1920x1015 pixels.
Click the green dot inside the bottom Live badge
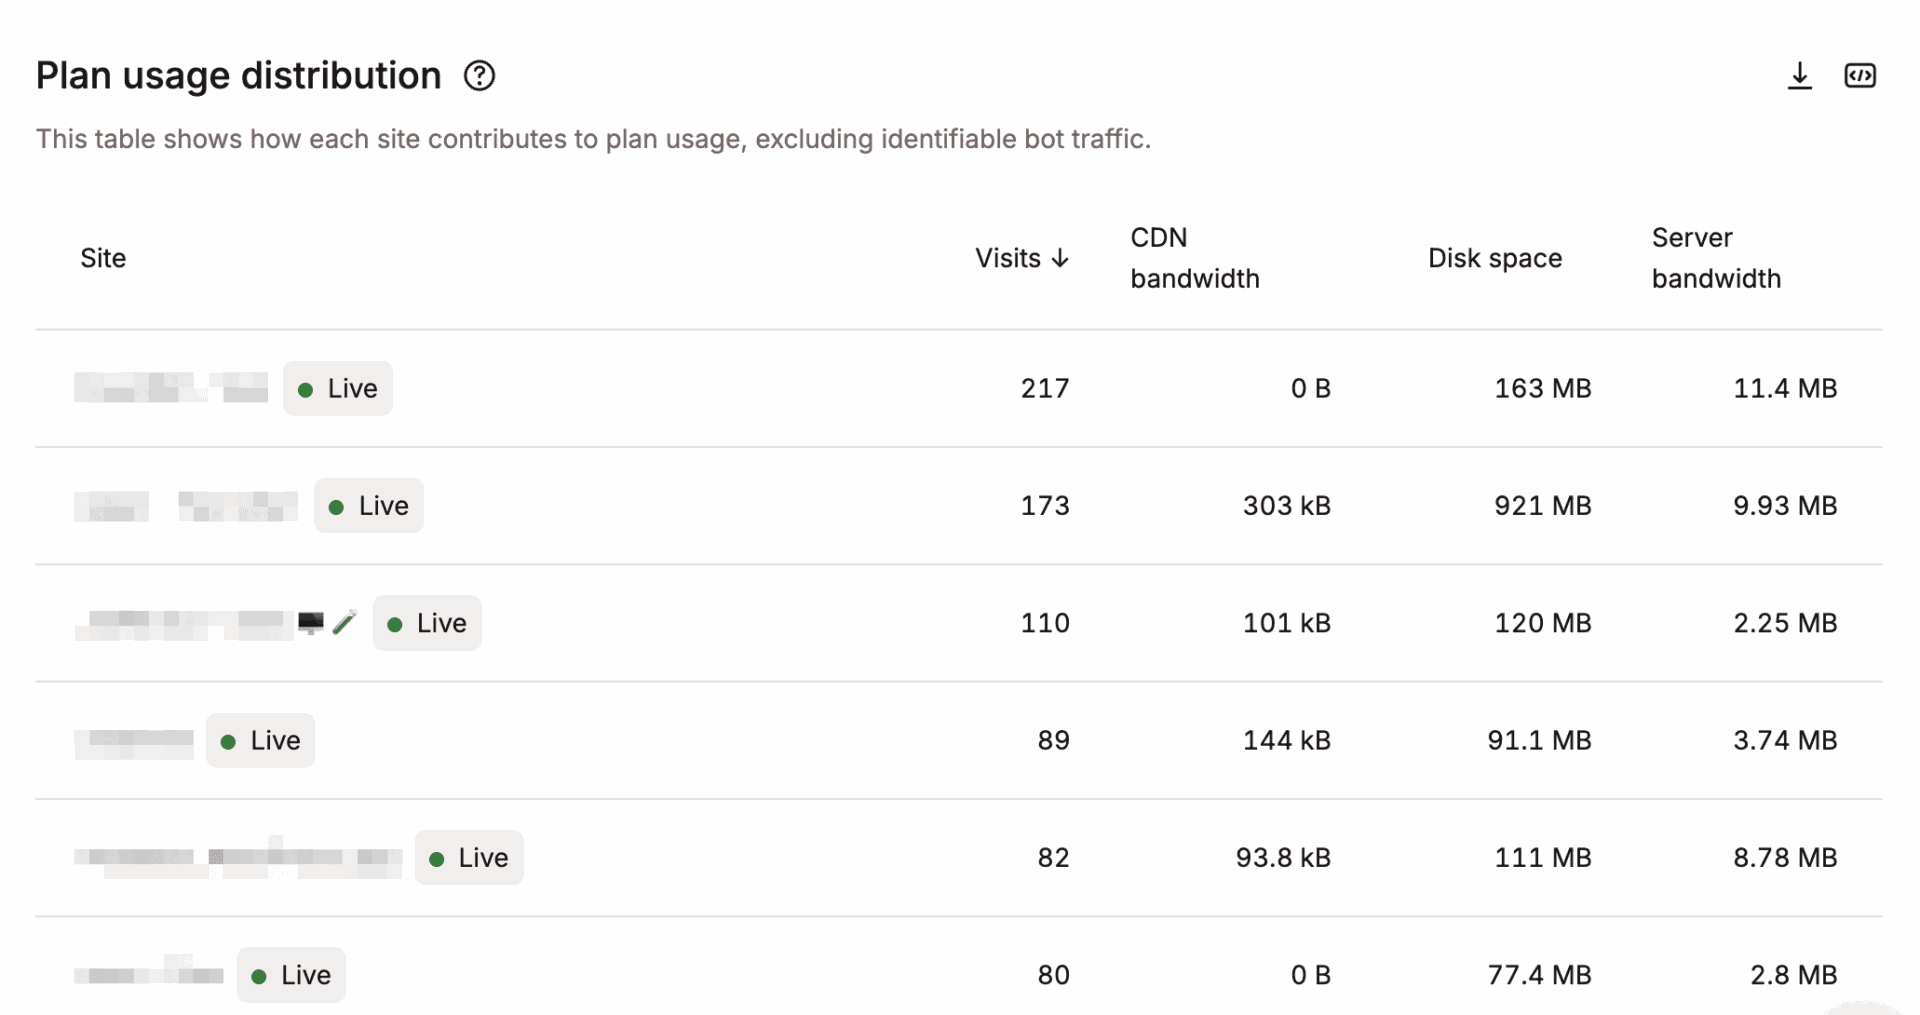[260, 975]
